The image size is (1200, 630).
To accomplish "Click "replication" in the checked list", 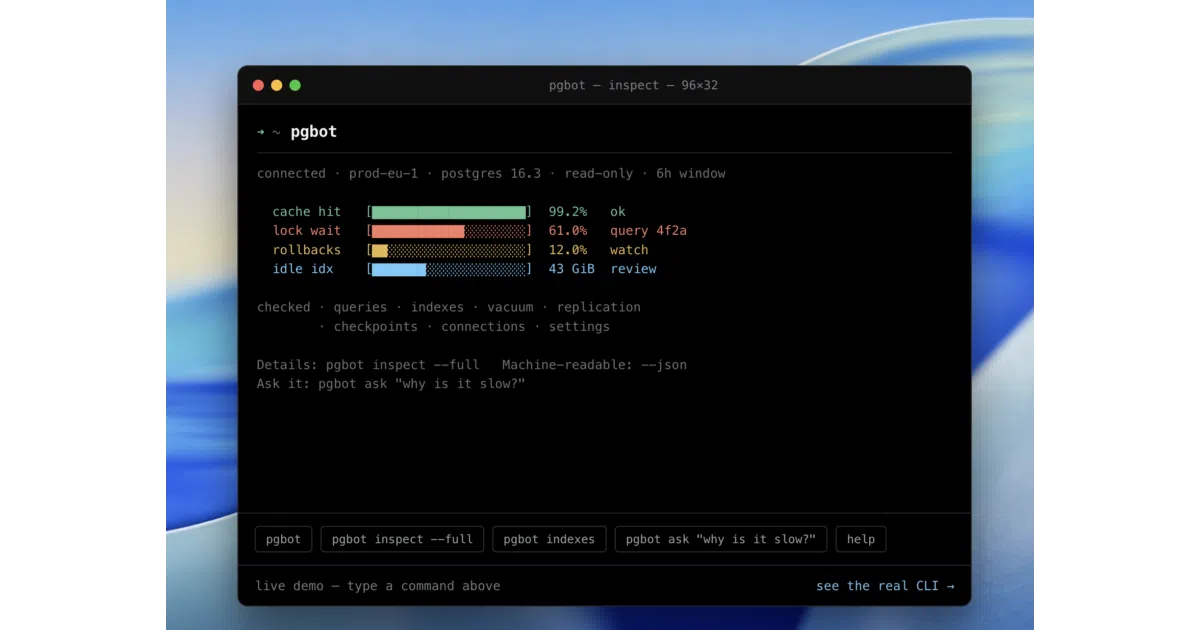I will pyautogui.click(x=599, y=308).
